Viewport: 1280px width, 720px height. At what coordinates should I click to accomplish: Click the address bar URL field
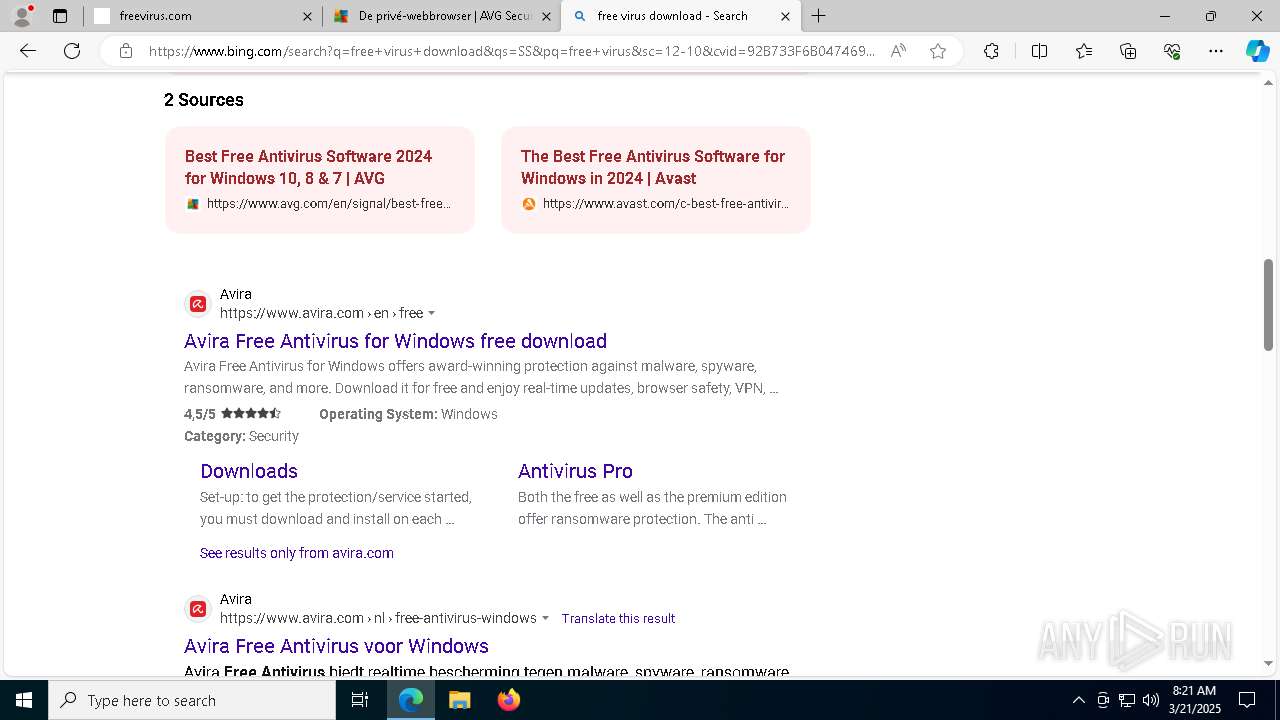tap(512, 51)
